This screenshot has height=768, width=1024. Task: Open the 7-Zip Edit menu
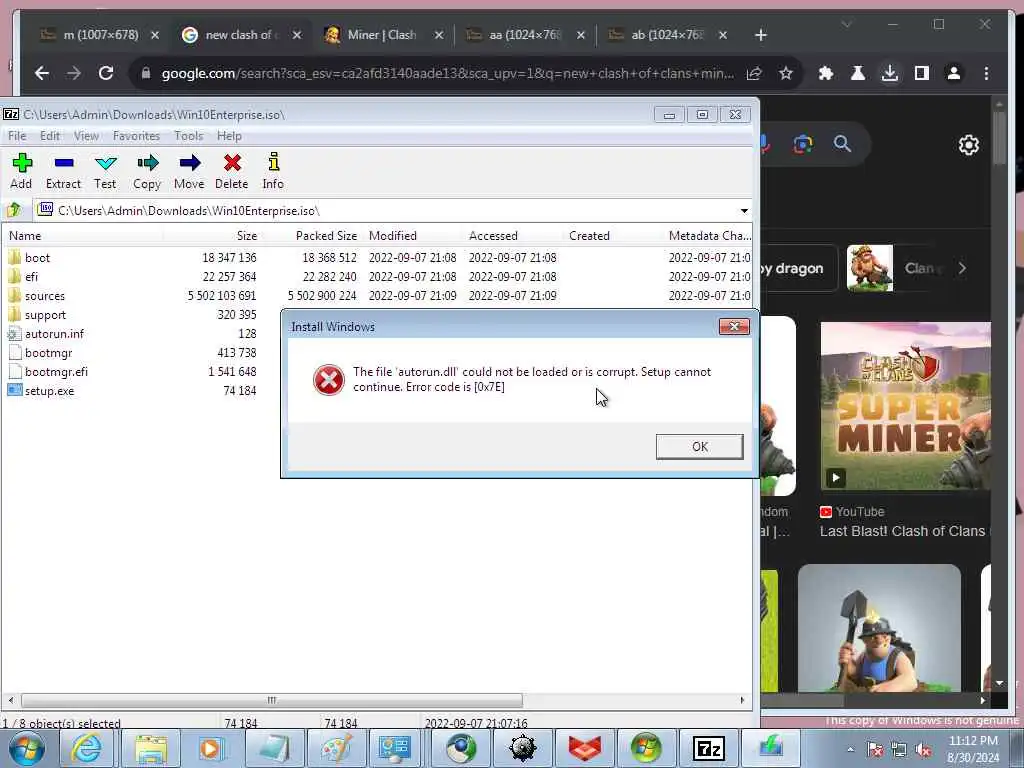(x=50, y=136)
